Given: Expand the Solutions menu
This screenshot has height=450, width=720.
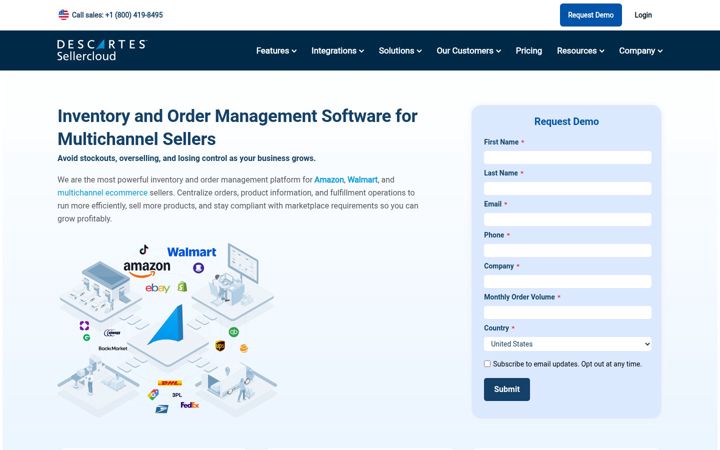Looking at the screenshot, I should pos(400,51).
